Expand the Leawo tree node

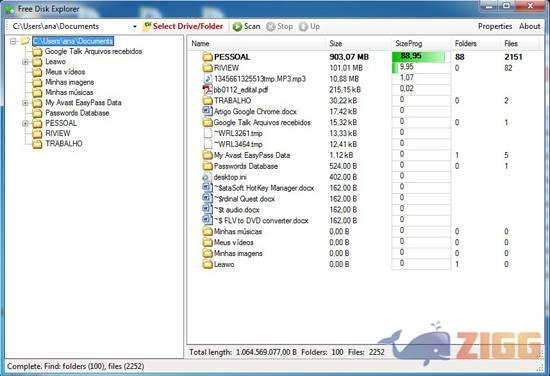click(x=25, y=62)
